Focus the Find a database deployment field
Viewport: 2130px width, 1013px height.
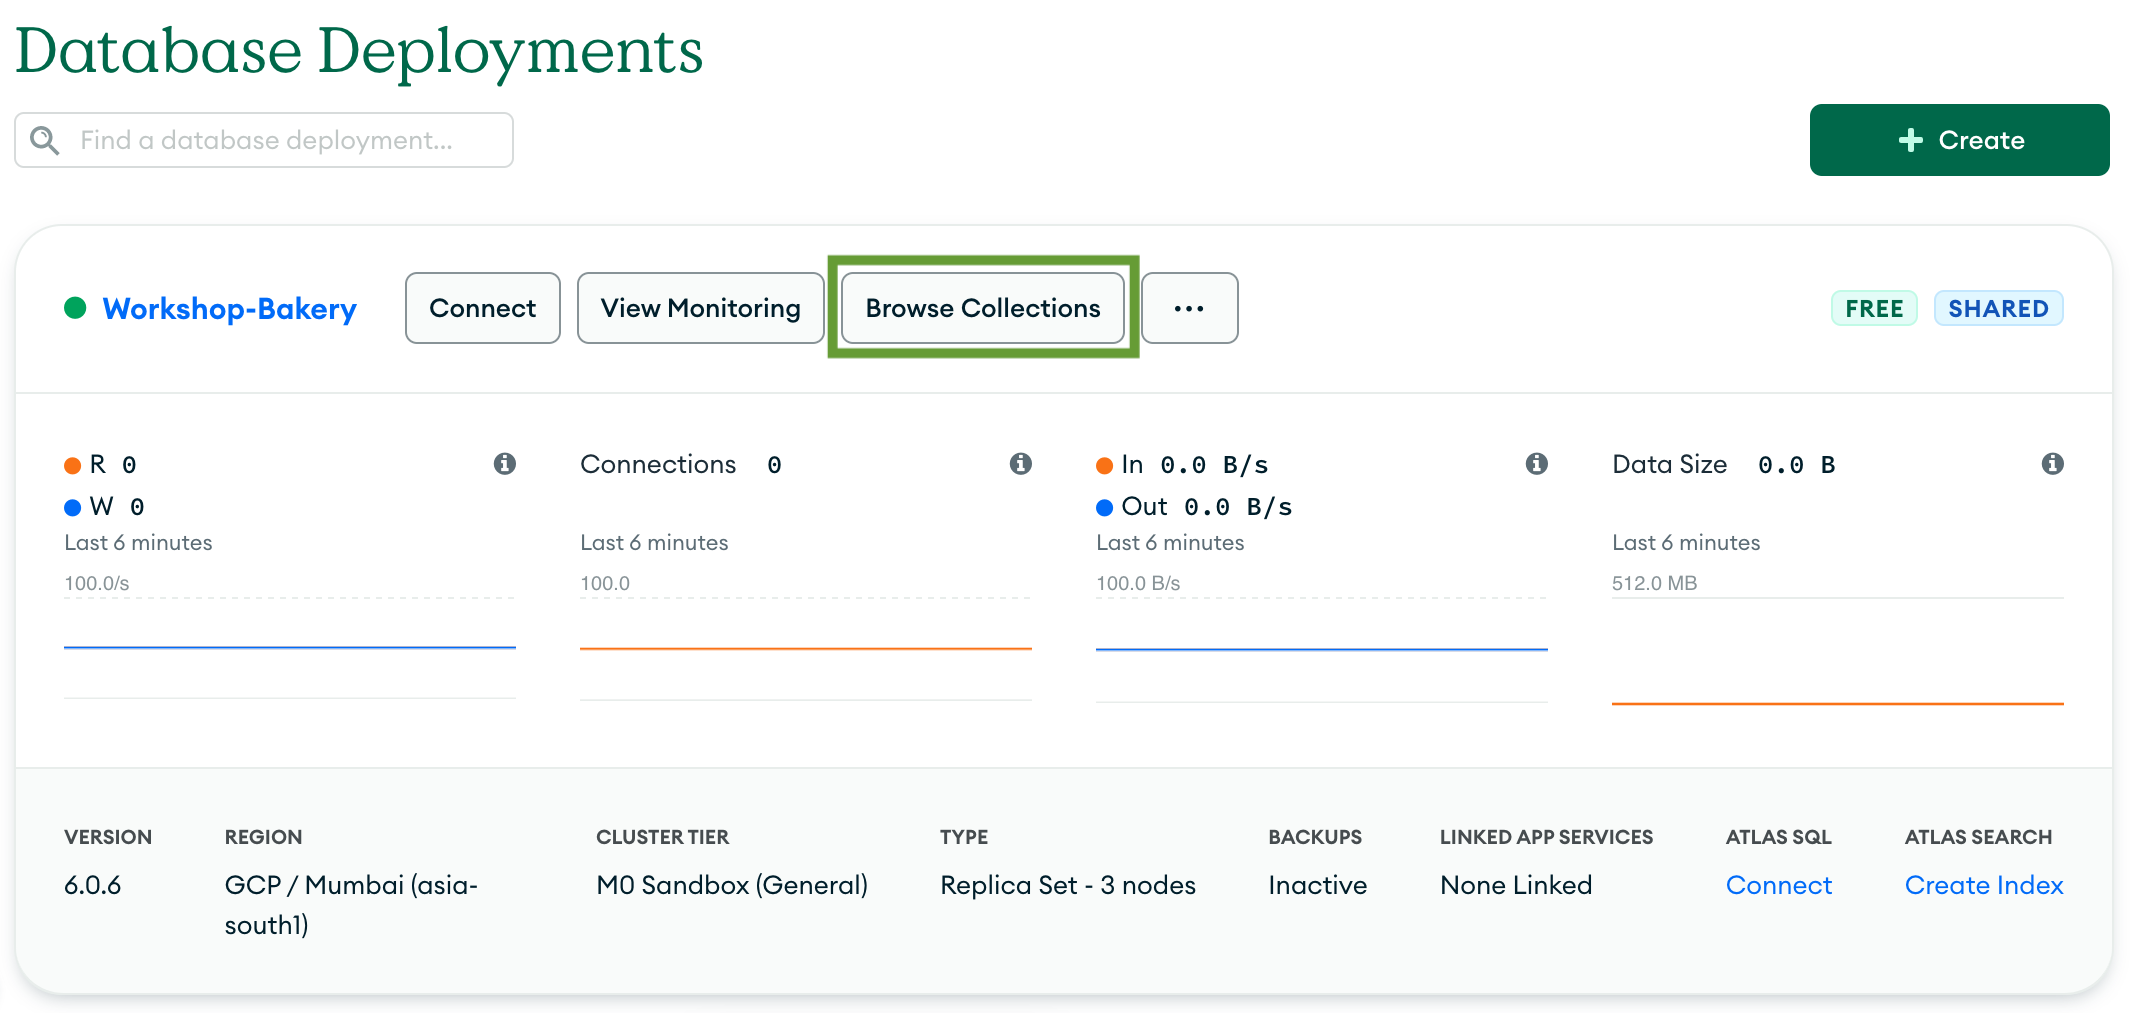coord(264,140)
